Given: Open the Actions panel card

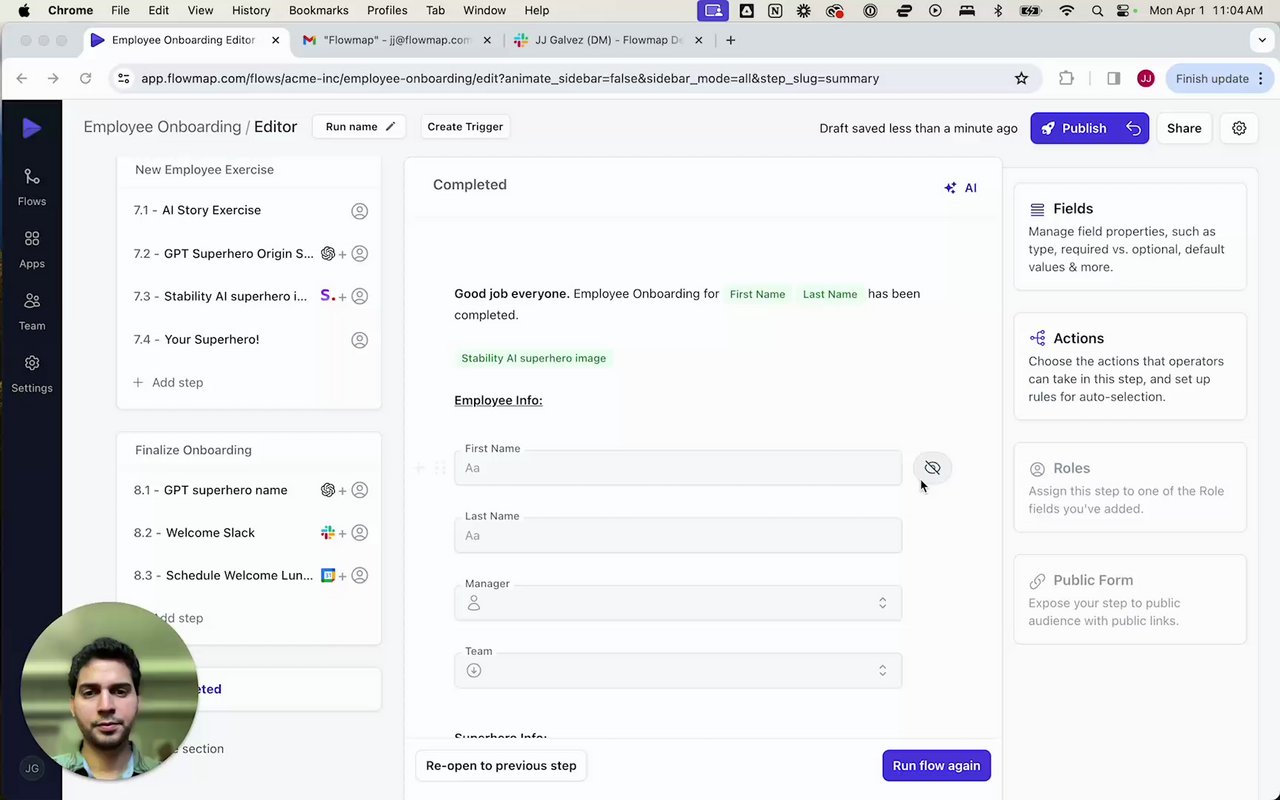Looking at the screenshot, I should (x=1130, y=367).
